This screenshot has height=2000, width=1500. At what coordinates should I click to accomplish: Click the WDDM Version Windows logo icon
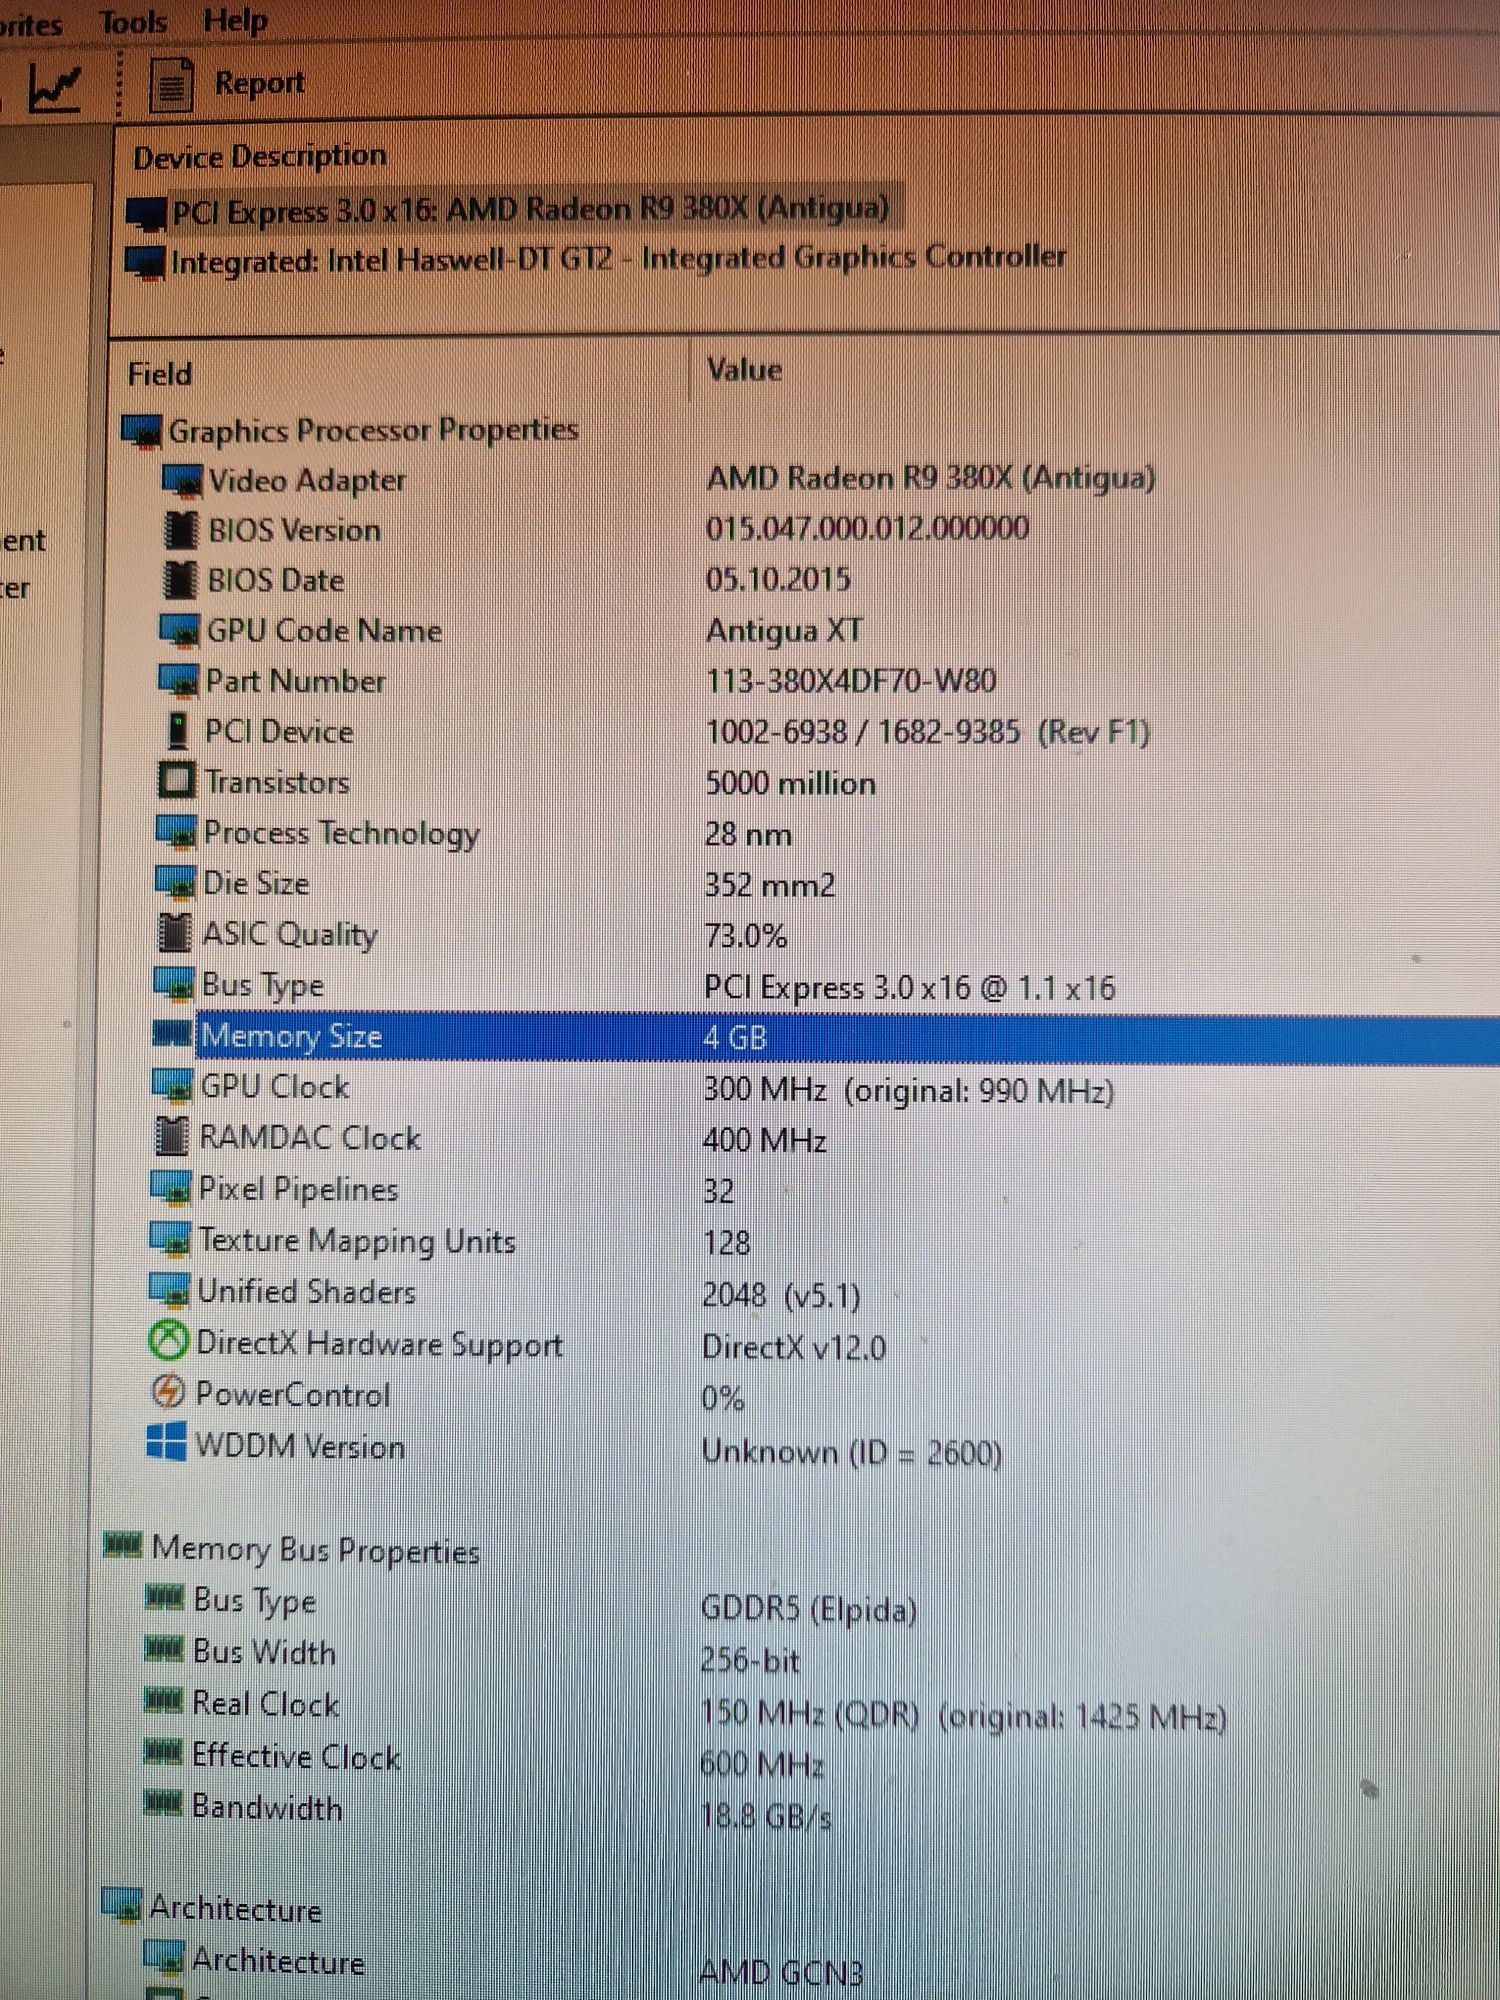point(166,1443)
